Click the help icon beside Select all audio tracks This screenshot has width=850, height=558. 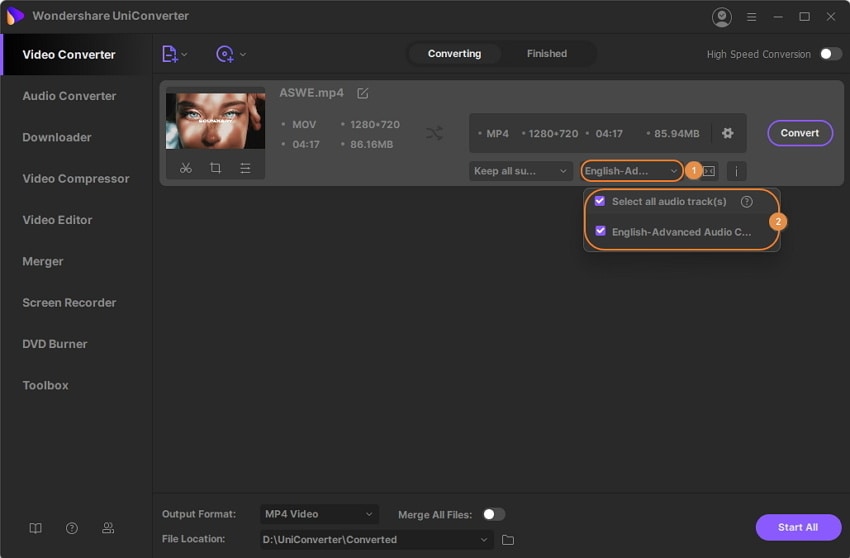pos(746,202)
